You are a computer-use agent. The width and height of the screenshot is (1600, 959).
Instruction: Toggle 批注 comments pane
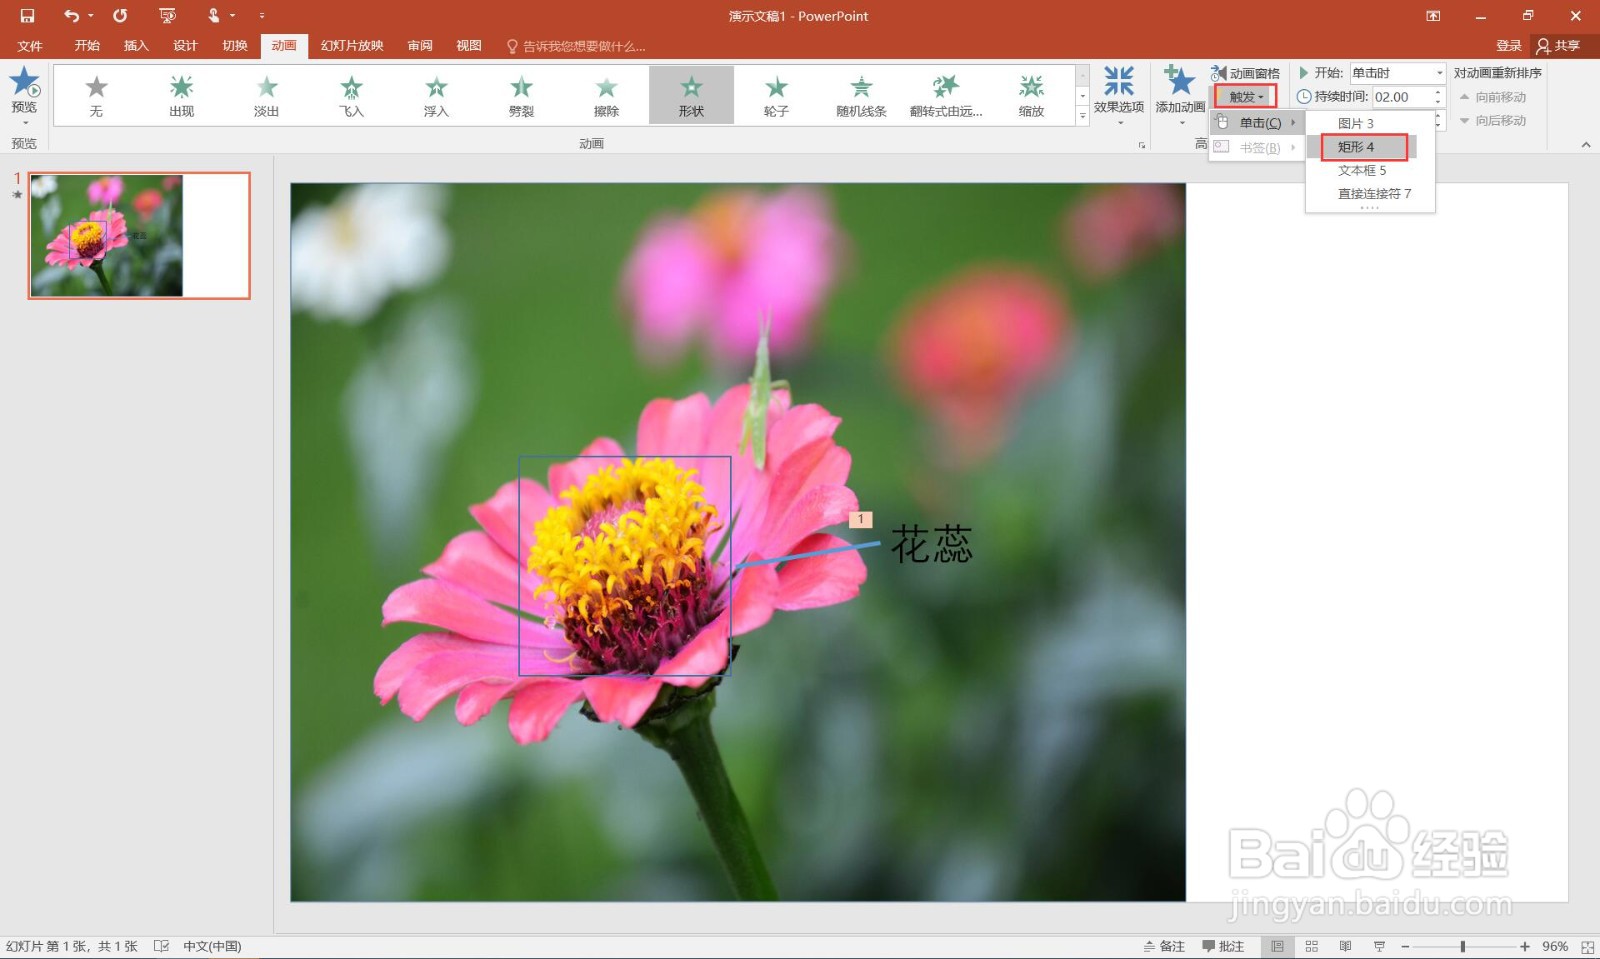point(1223,946)
